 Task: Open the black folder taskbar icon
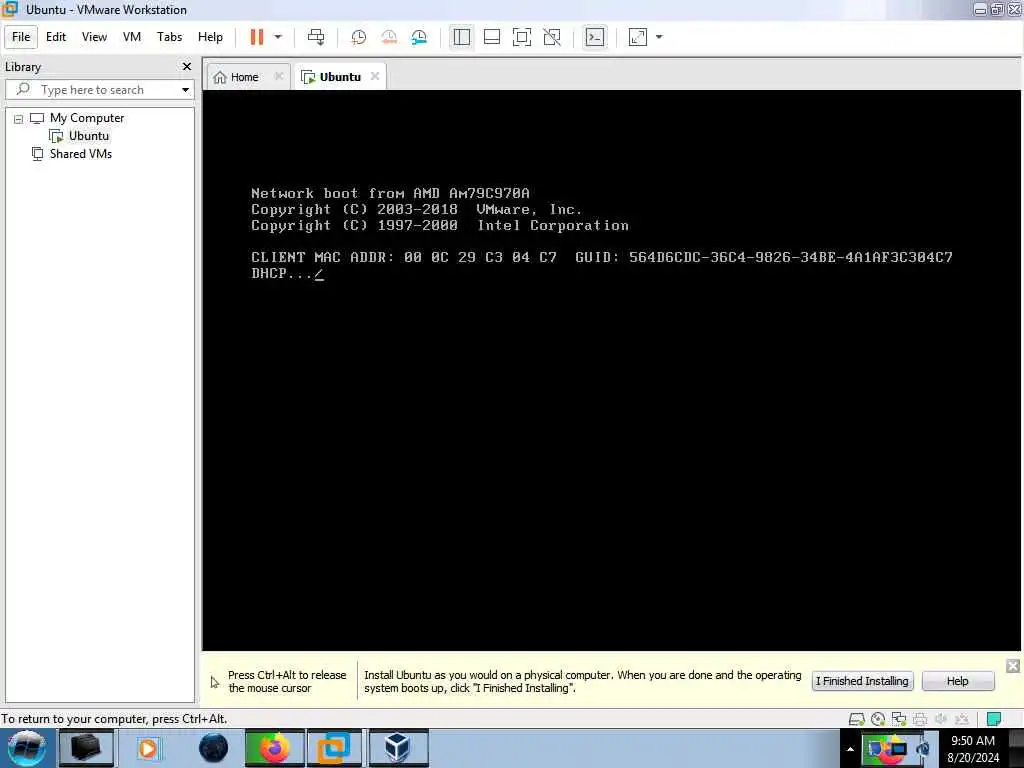tap(86, 748)
